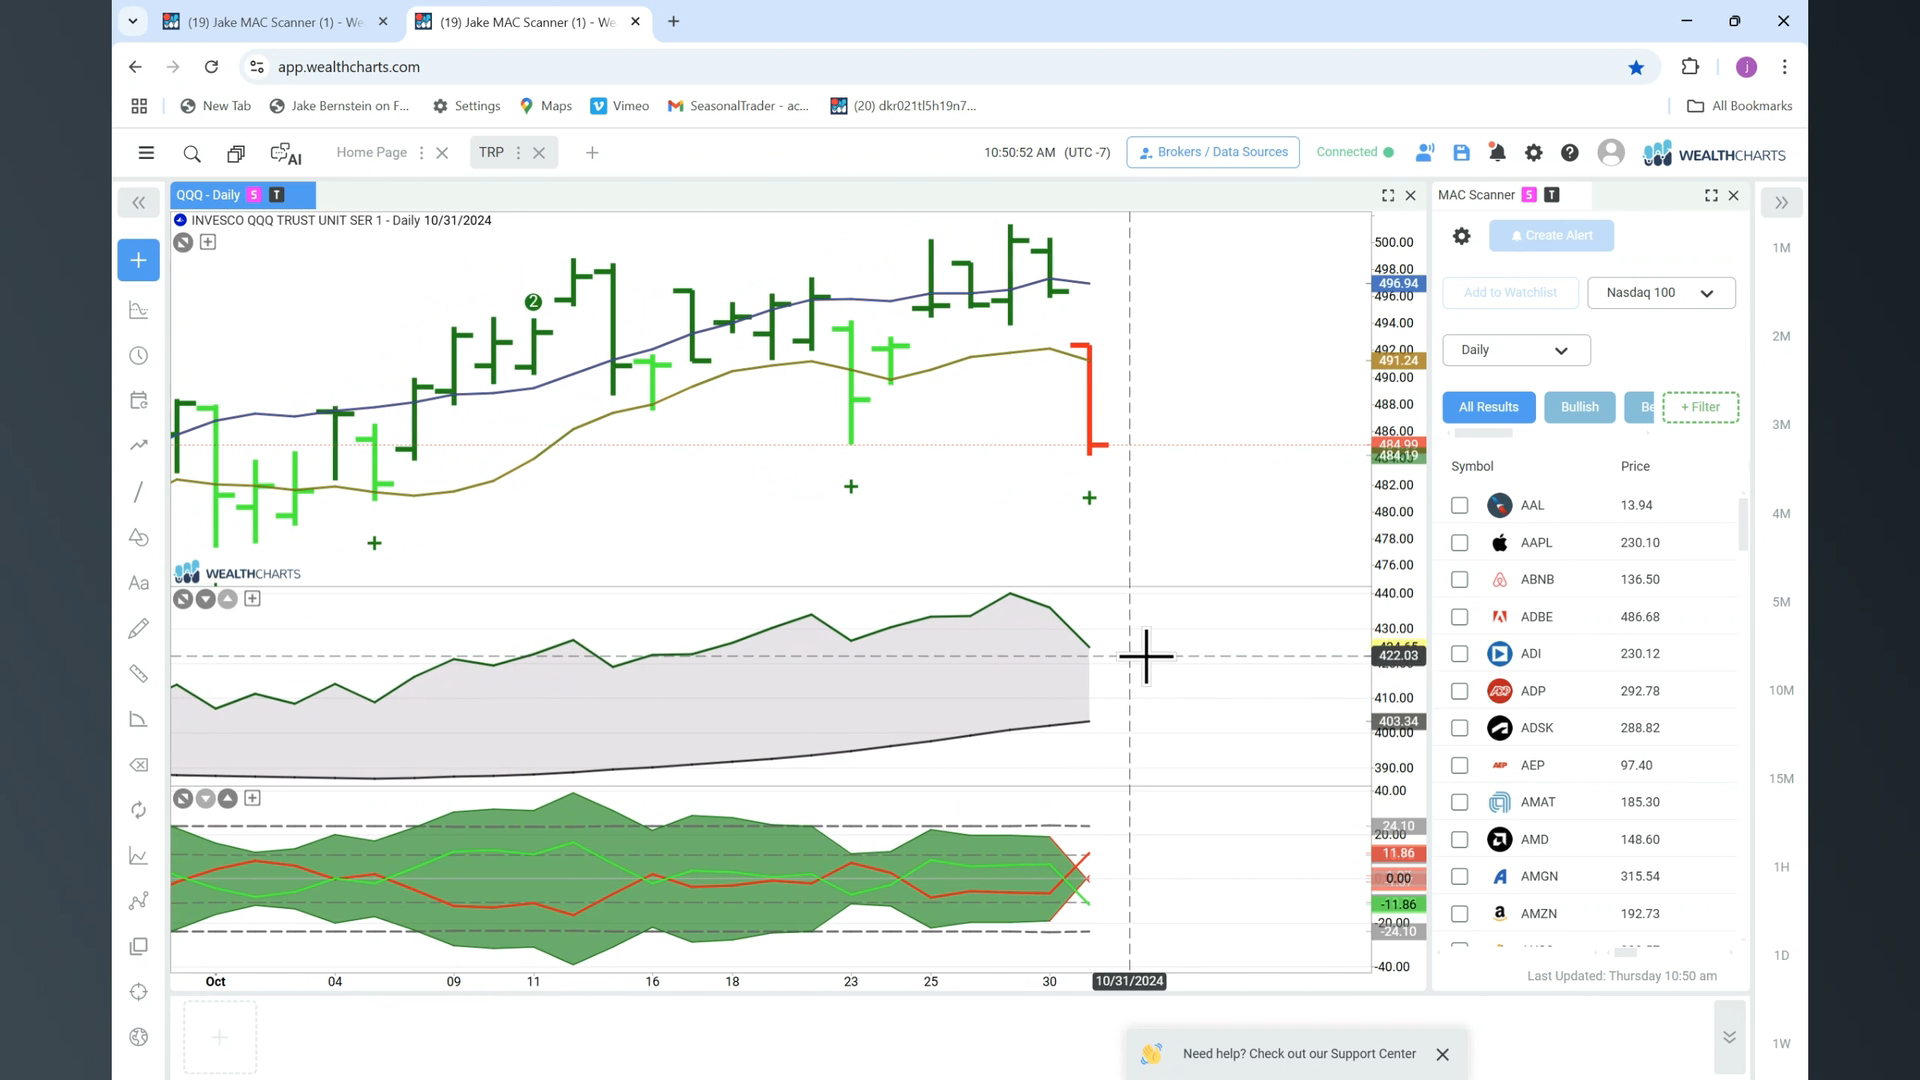Collapse the left sidebar double chevron

[139, 203]
